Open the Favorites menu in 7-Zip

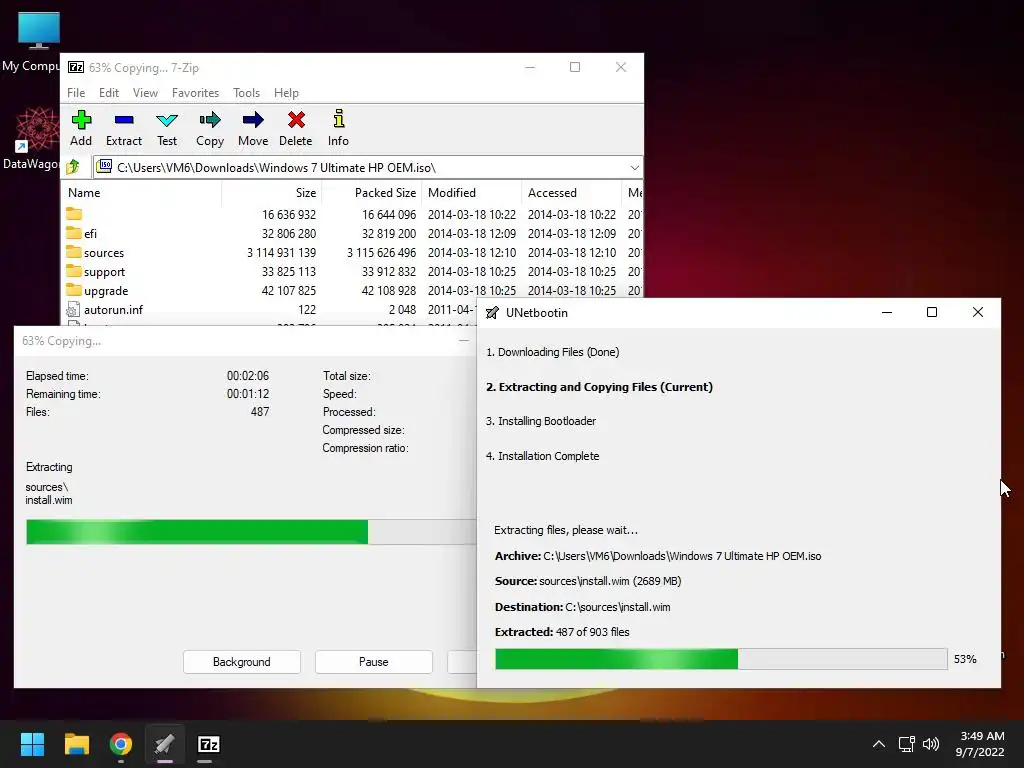pos(195,93)
